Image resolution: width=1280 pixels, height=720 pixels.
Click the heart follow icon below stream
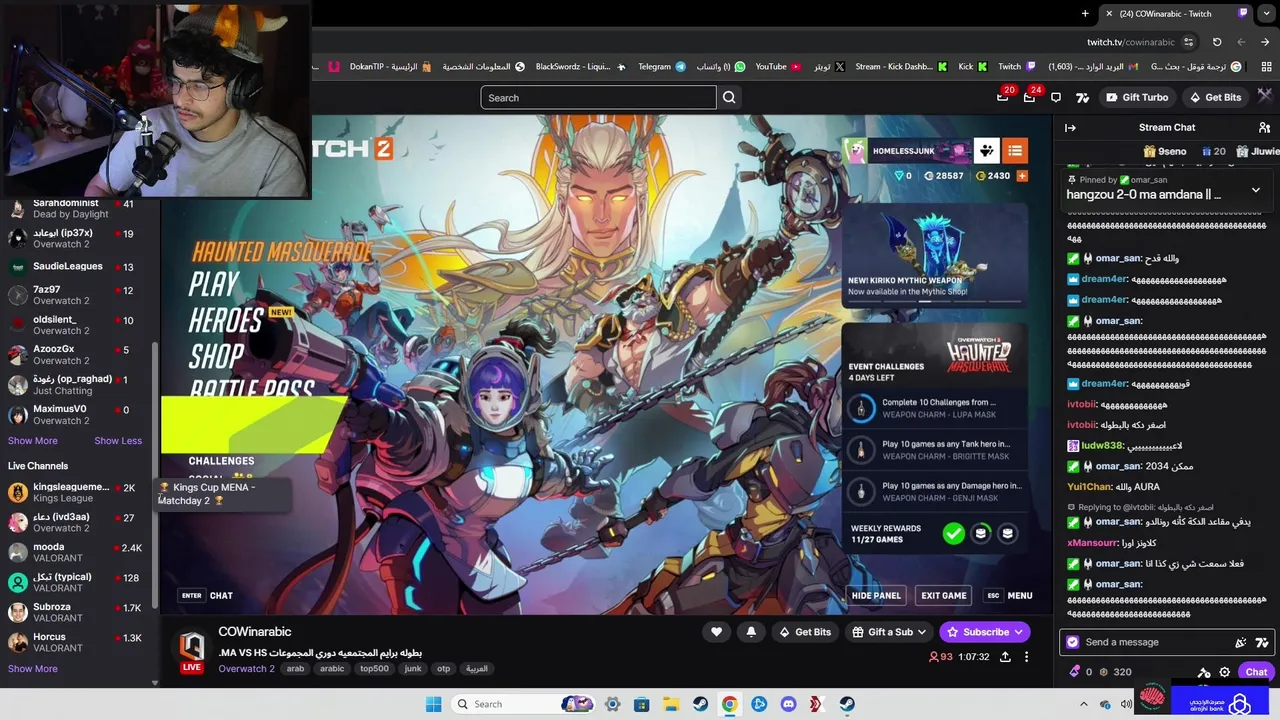coord(716,632)
